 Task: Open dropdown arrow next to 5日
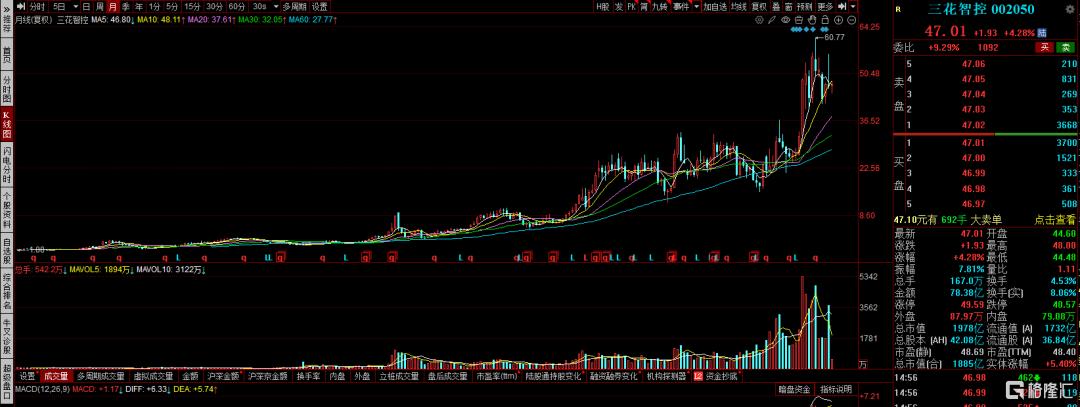76,6
